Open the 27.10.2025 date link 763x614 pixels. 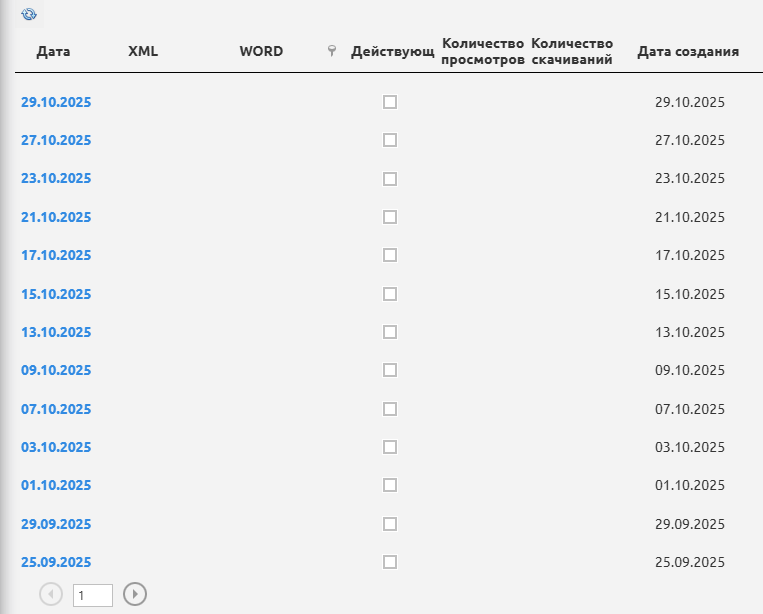tap(56, 140)
